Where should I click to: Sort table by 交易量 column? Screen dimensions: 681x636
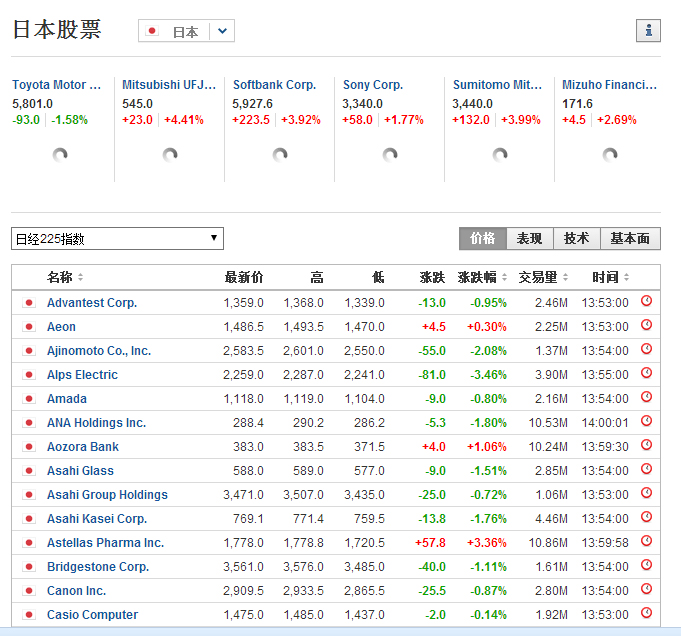(x=543, y=277)
